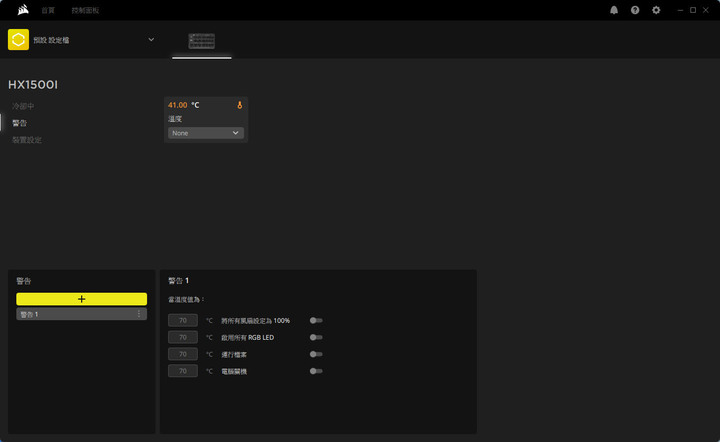
Task: Click the 運行檔案 temperature field
Action: [x=183, y=354]
